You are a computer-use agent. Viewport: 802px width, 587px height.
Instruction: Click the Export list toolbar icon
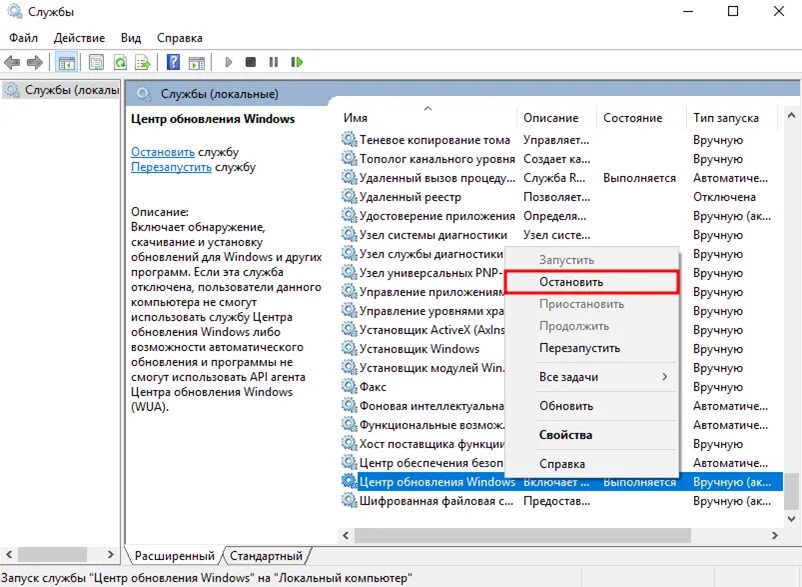tap(143, 62)
